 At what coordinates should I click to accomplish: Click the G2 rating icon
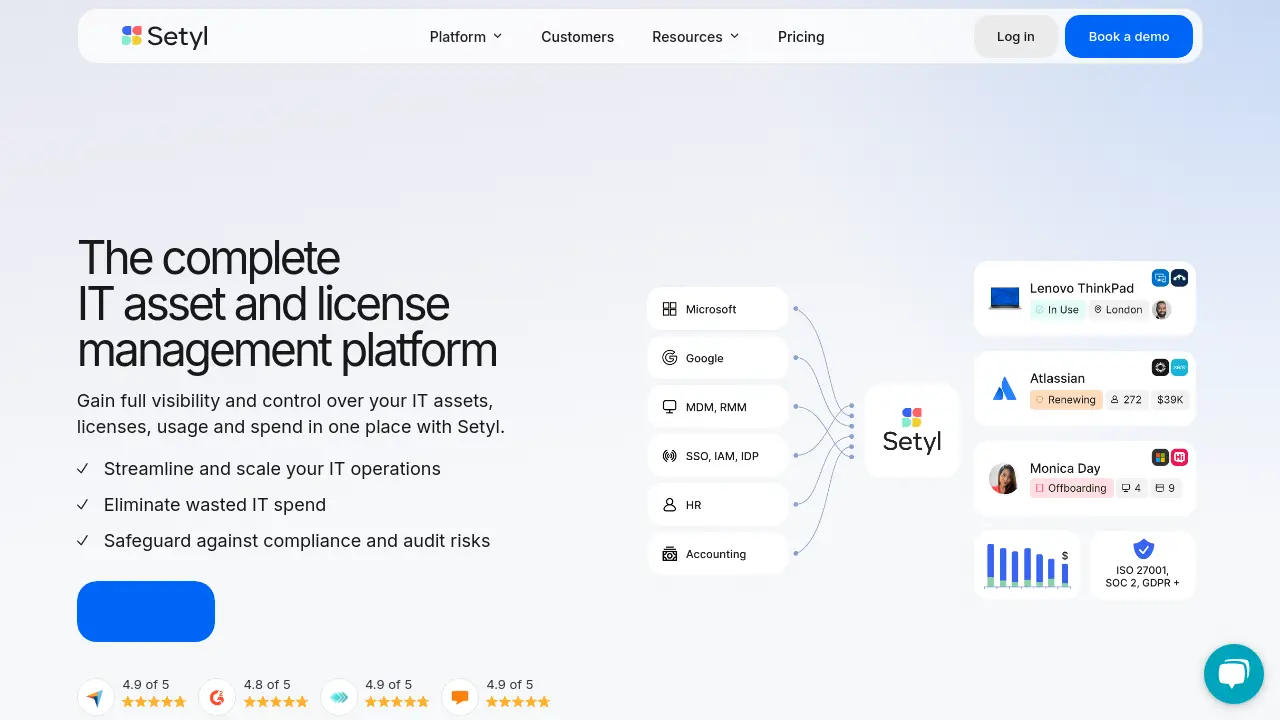click(217, 697)
